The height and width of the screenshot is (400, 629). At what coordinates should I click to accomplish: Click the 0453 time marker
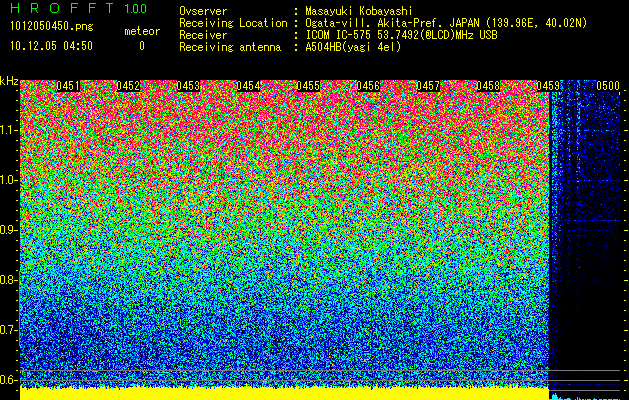188,86
